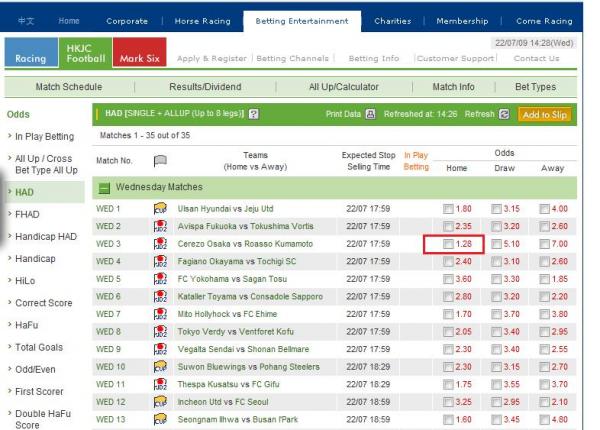Click the help question mark icon beside HAD
Image resolution: width=600 pixels, height=430 pixels.
click(254, 115)
